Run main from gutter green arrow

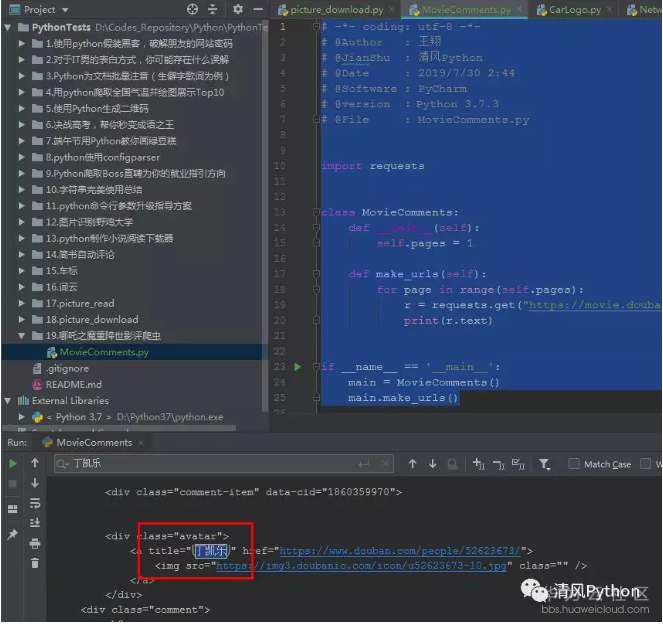pyautogui.click(x=298, y=367)
